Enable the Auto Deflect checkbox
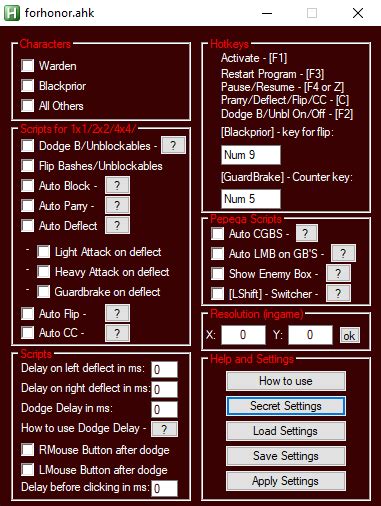Image resolution: width=381 pixels, height=506 pixels. [x=27, y=226]
